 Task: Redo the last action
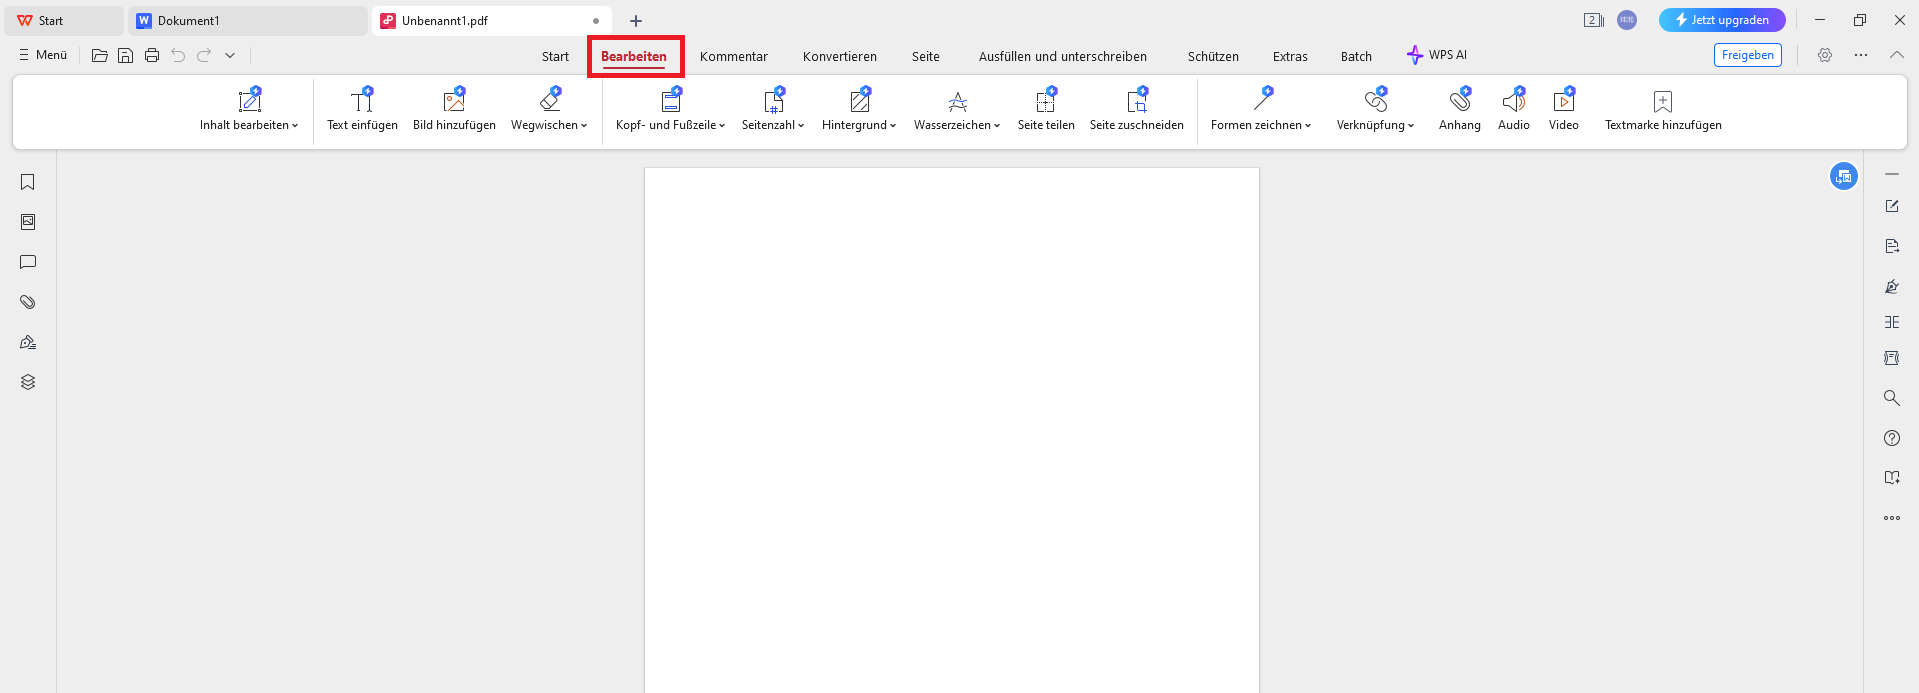tap(204, 55)
